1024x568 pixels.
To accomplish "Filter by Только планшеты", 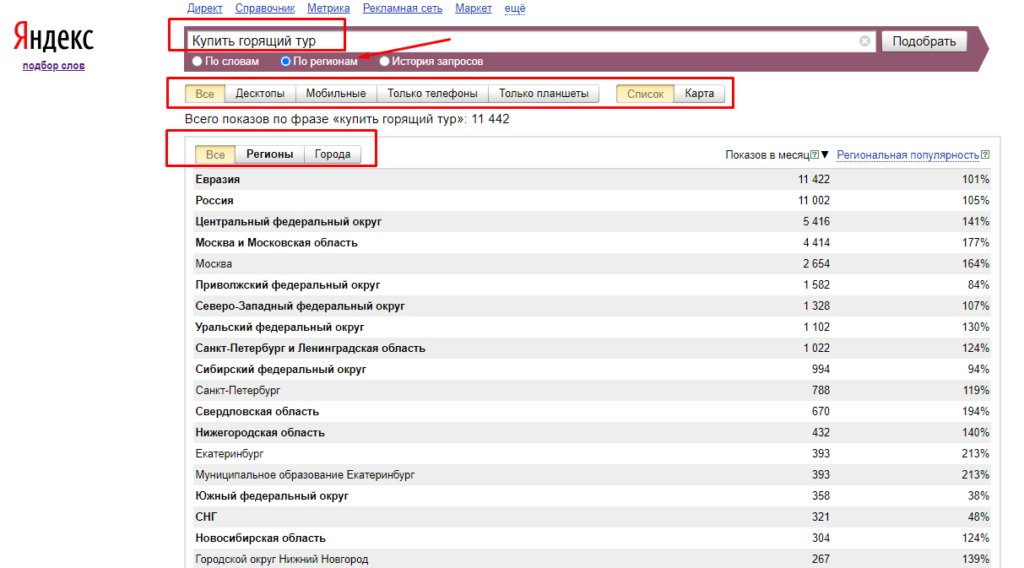I will (544, 94).
